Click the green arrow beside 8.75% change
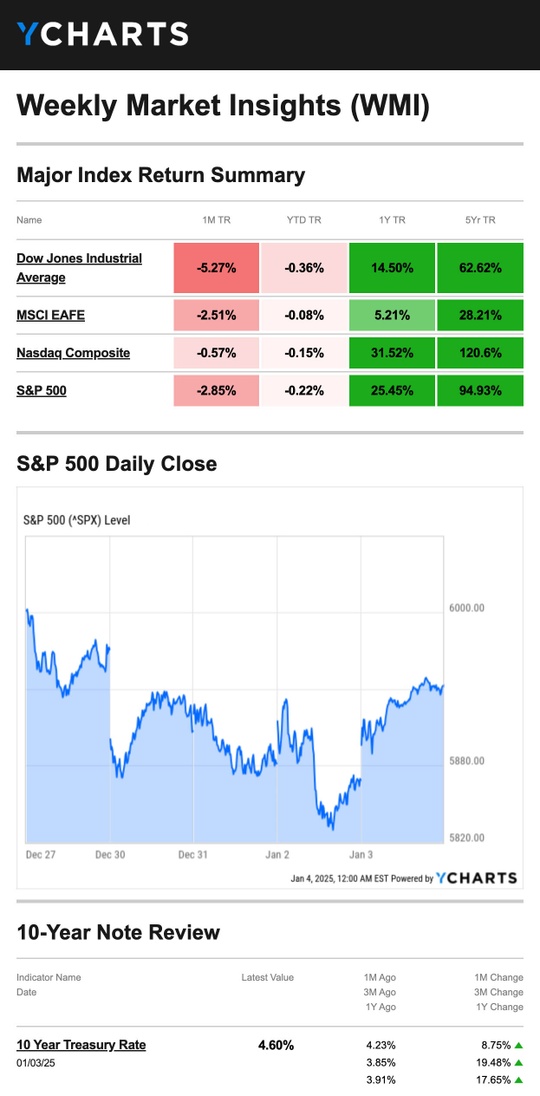Viewport: 540px width, 1096px height. 518,1046
